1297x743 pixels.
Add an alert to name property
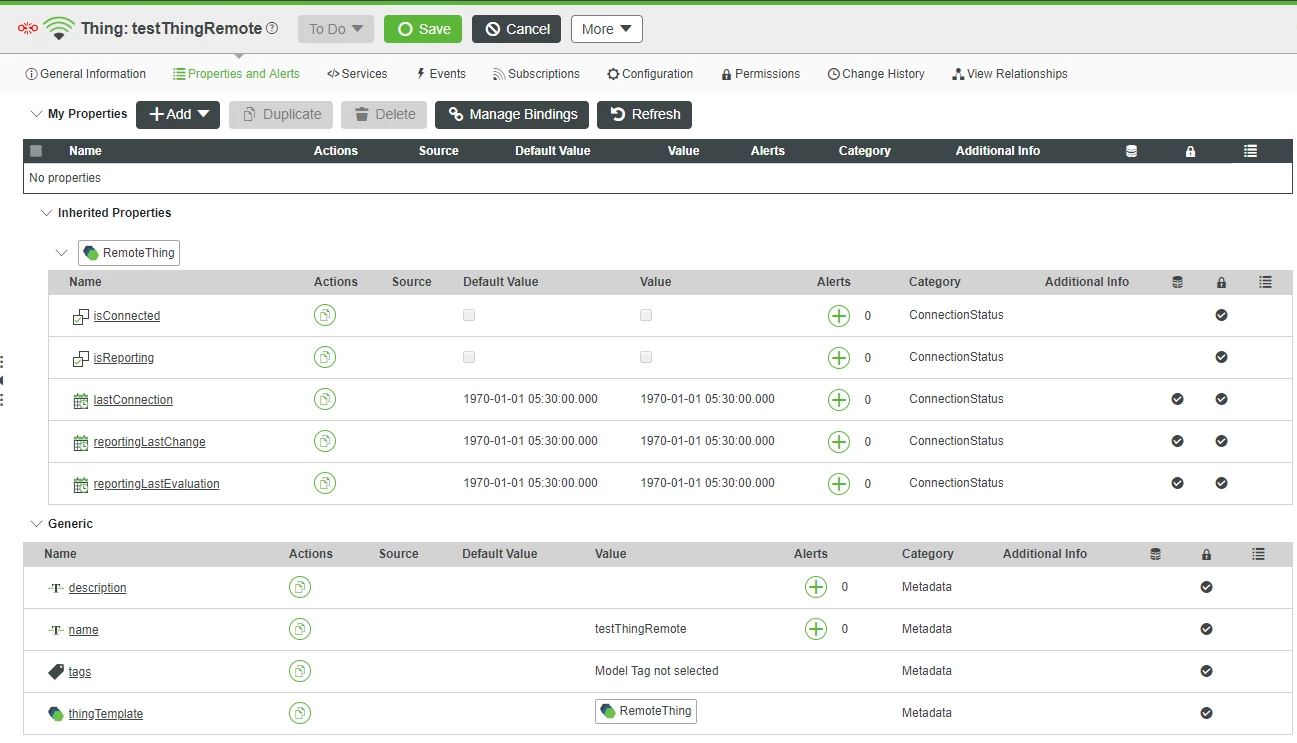(x=816, y=629)
